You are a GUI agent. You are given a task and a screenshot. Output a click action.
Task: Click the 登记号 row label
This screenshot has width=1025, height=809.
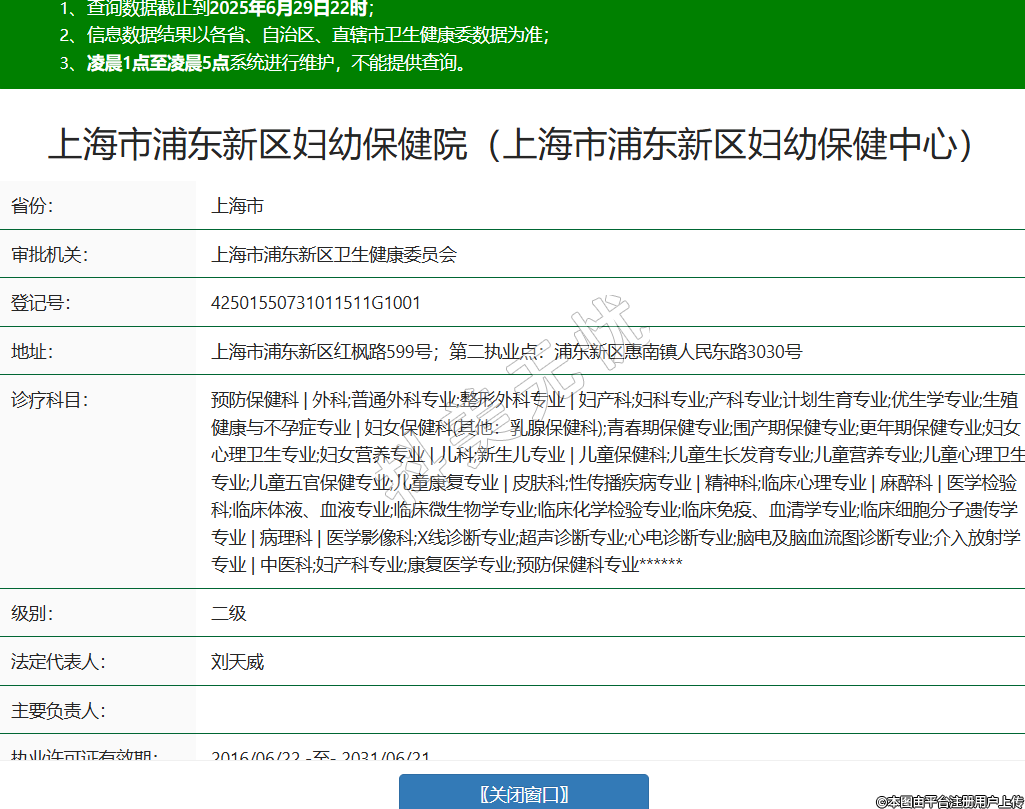pyautogui.click(x=40, y=303)
